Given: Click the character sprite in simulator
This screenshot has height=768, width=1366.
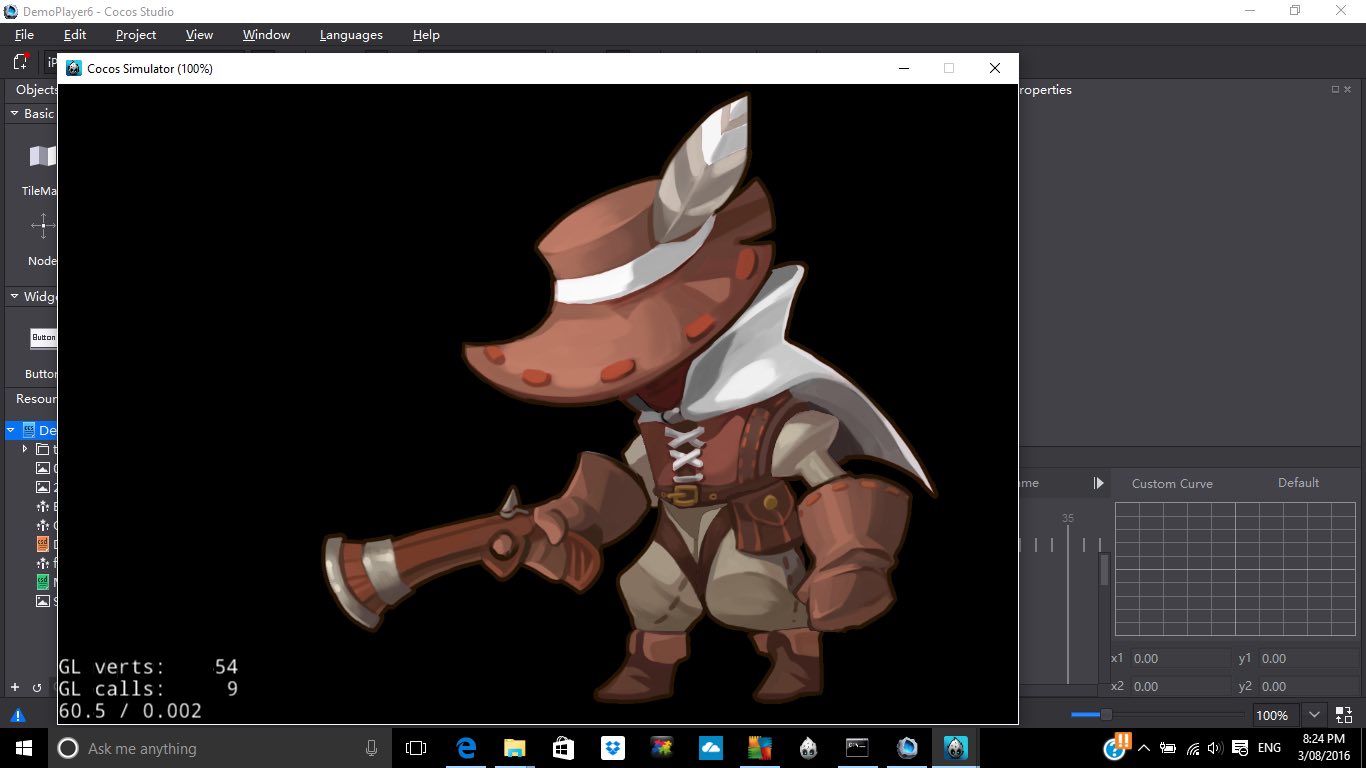Looking at the screenshot, I should [630, 400].
